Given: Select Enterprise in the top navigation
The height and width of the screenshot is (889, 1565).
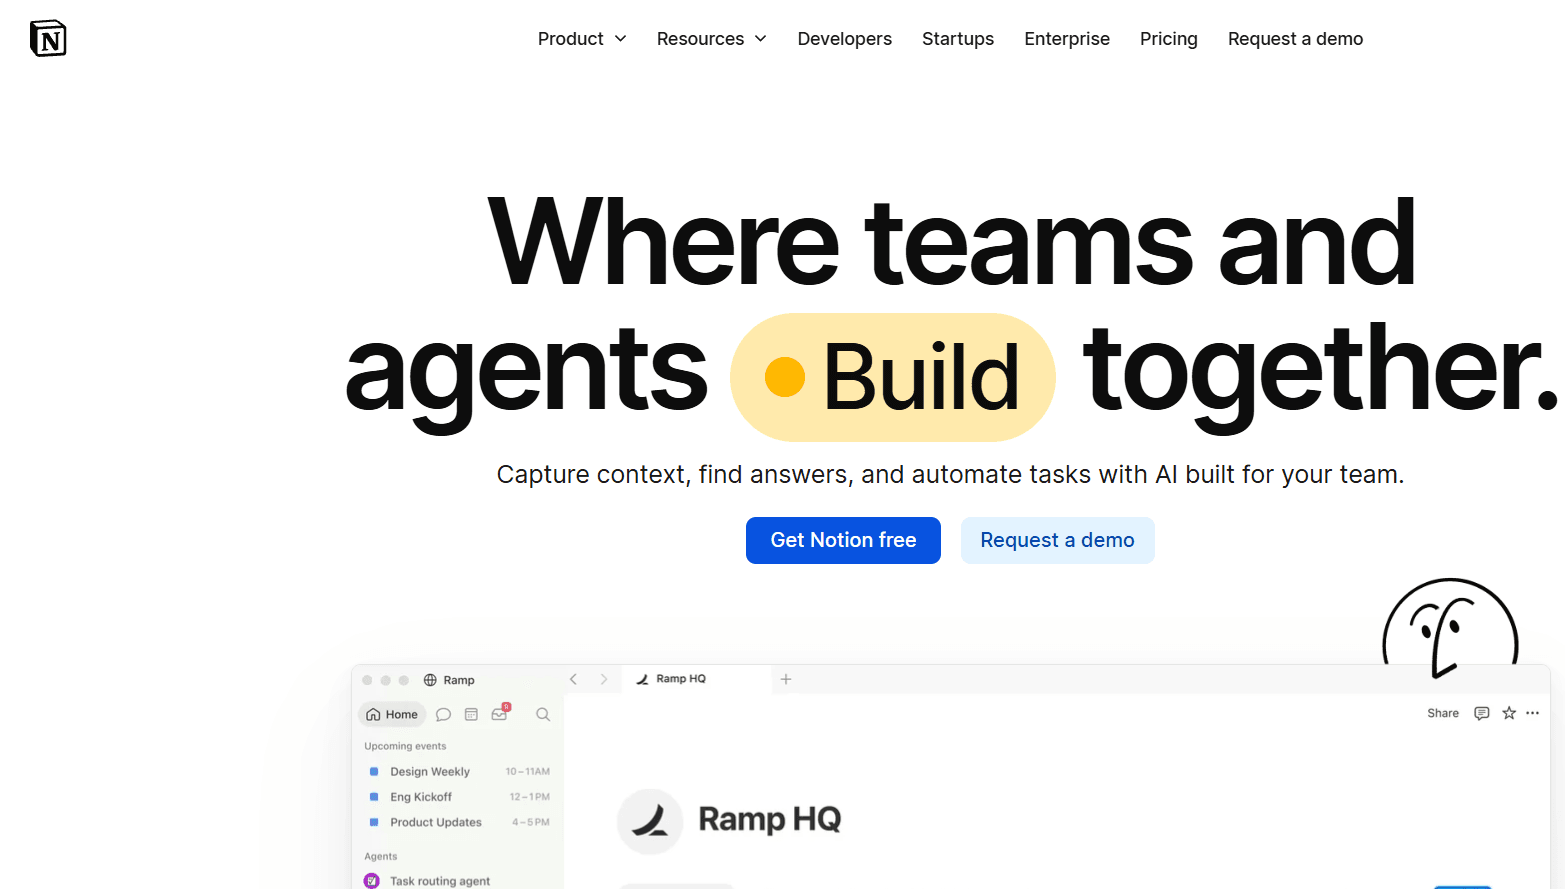Looking at the screenshot, I should tap(1067, 39).
